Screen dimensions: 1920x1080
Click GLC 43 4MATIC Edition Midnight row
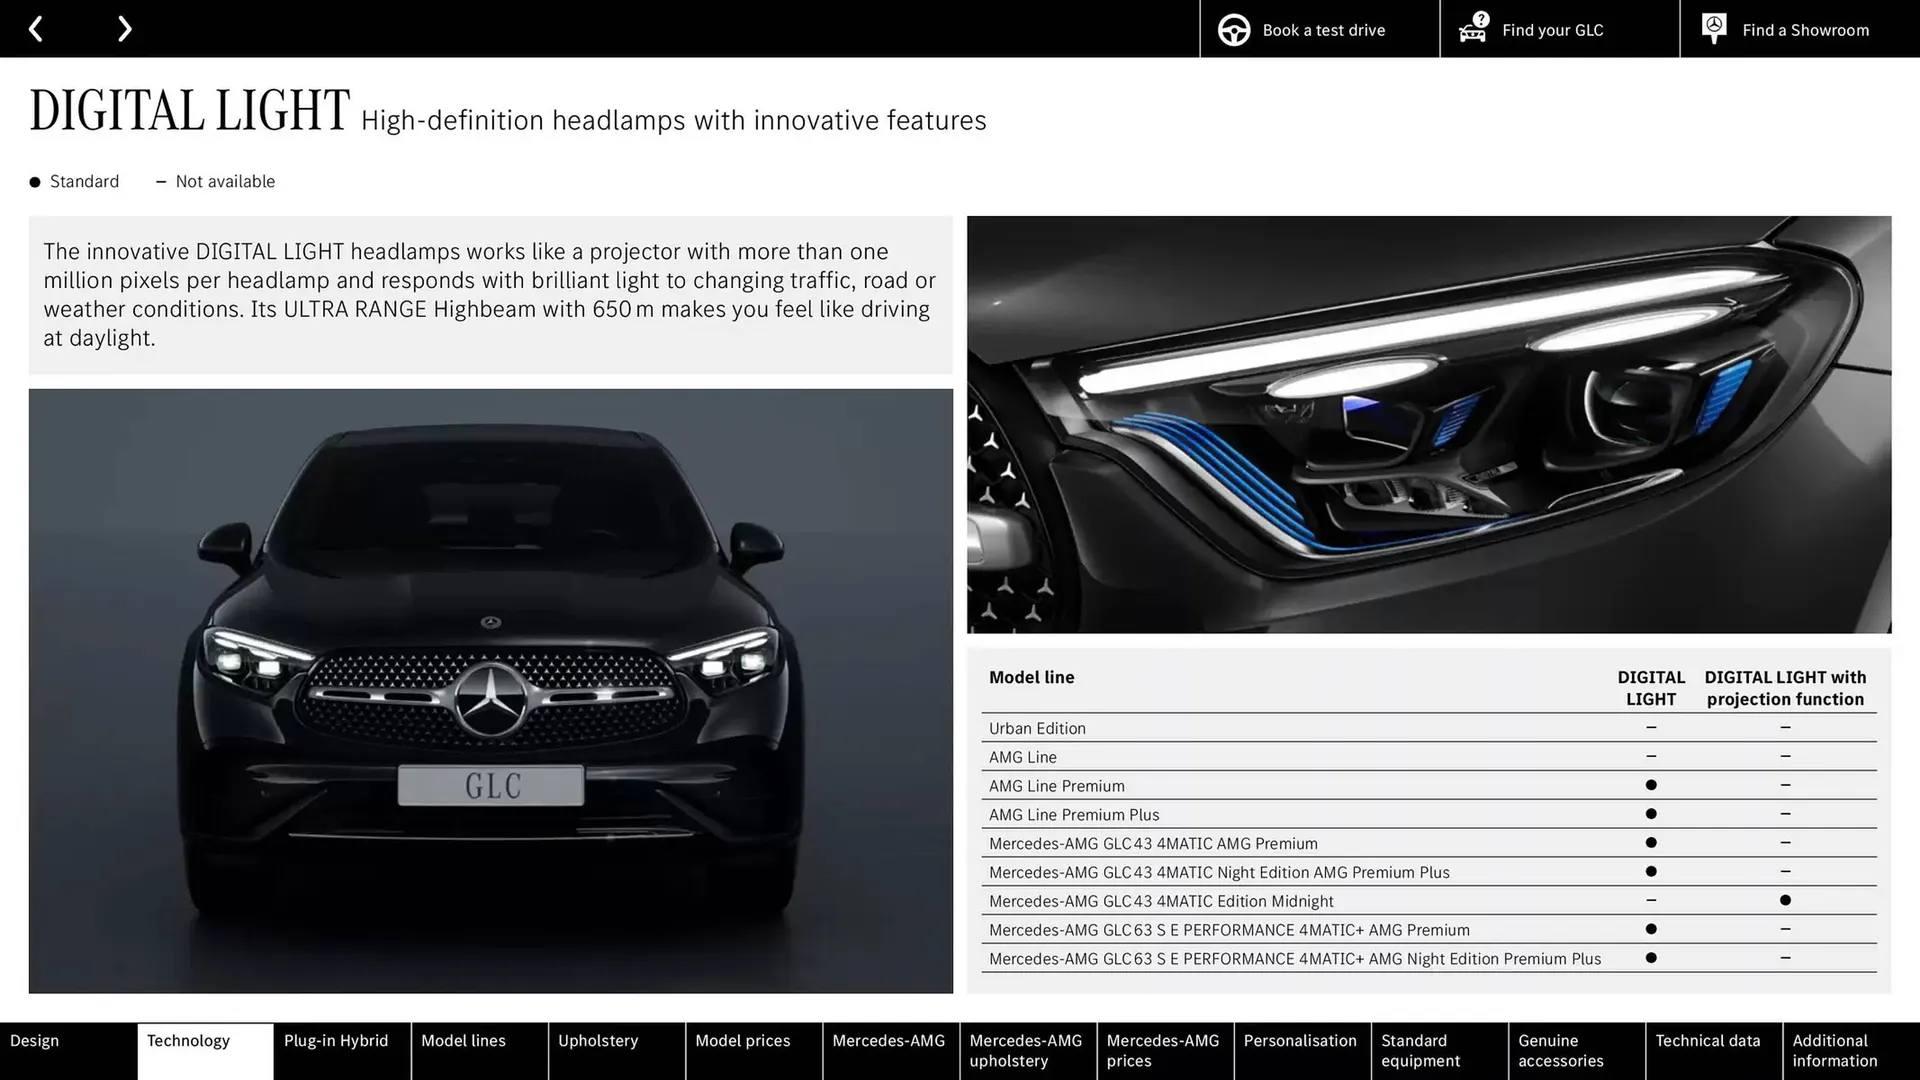[1428, 901]
